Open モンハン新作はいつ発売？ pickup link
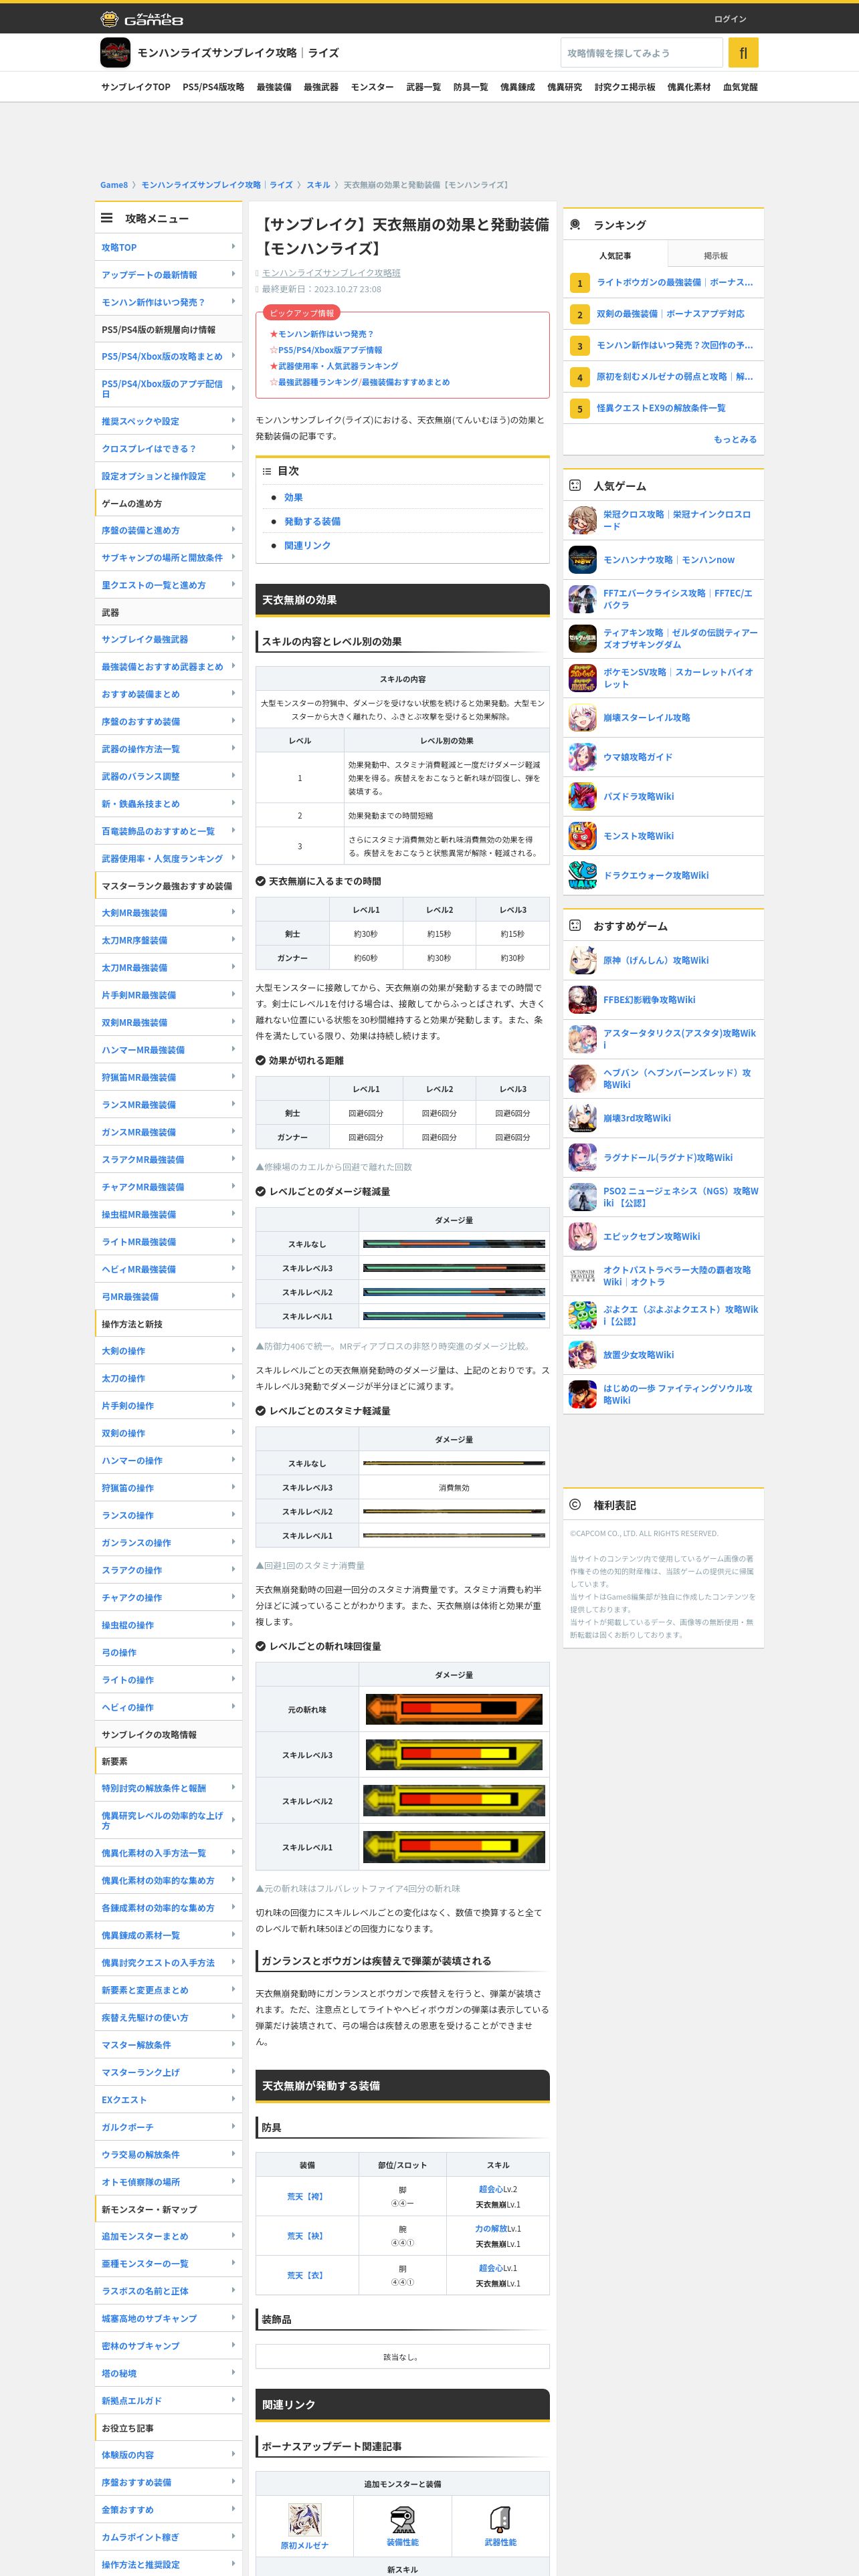Image resolution: width=859 pixels, height=2576 pixels. (x=325, y=334)
